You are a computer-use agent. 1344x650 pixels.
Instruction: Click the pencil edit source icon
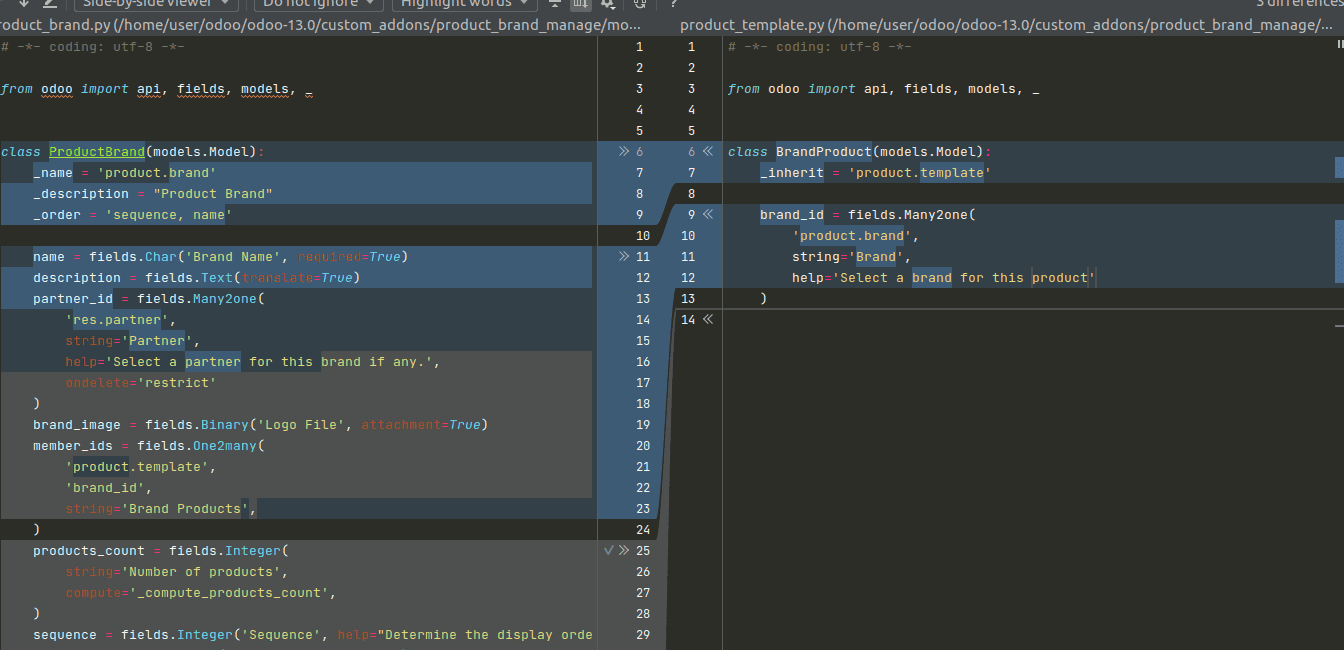coord(49,4)
